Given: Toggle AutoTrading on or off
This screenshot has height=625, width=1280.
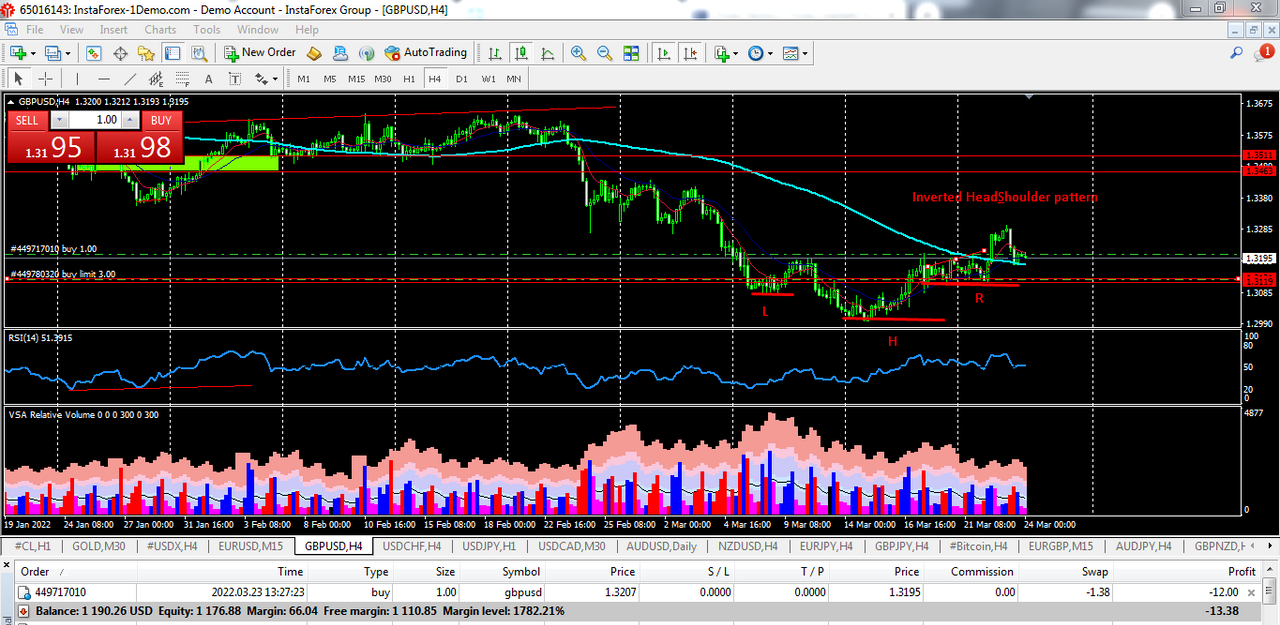Looking at the screenshot, I should coord(426,53).
